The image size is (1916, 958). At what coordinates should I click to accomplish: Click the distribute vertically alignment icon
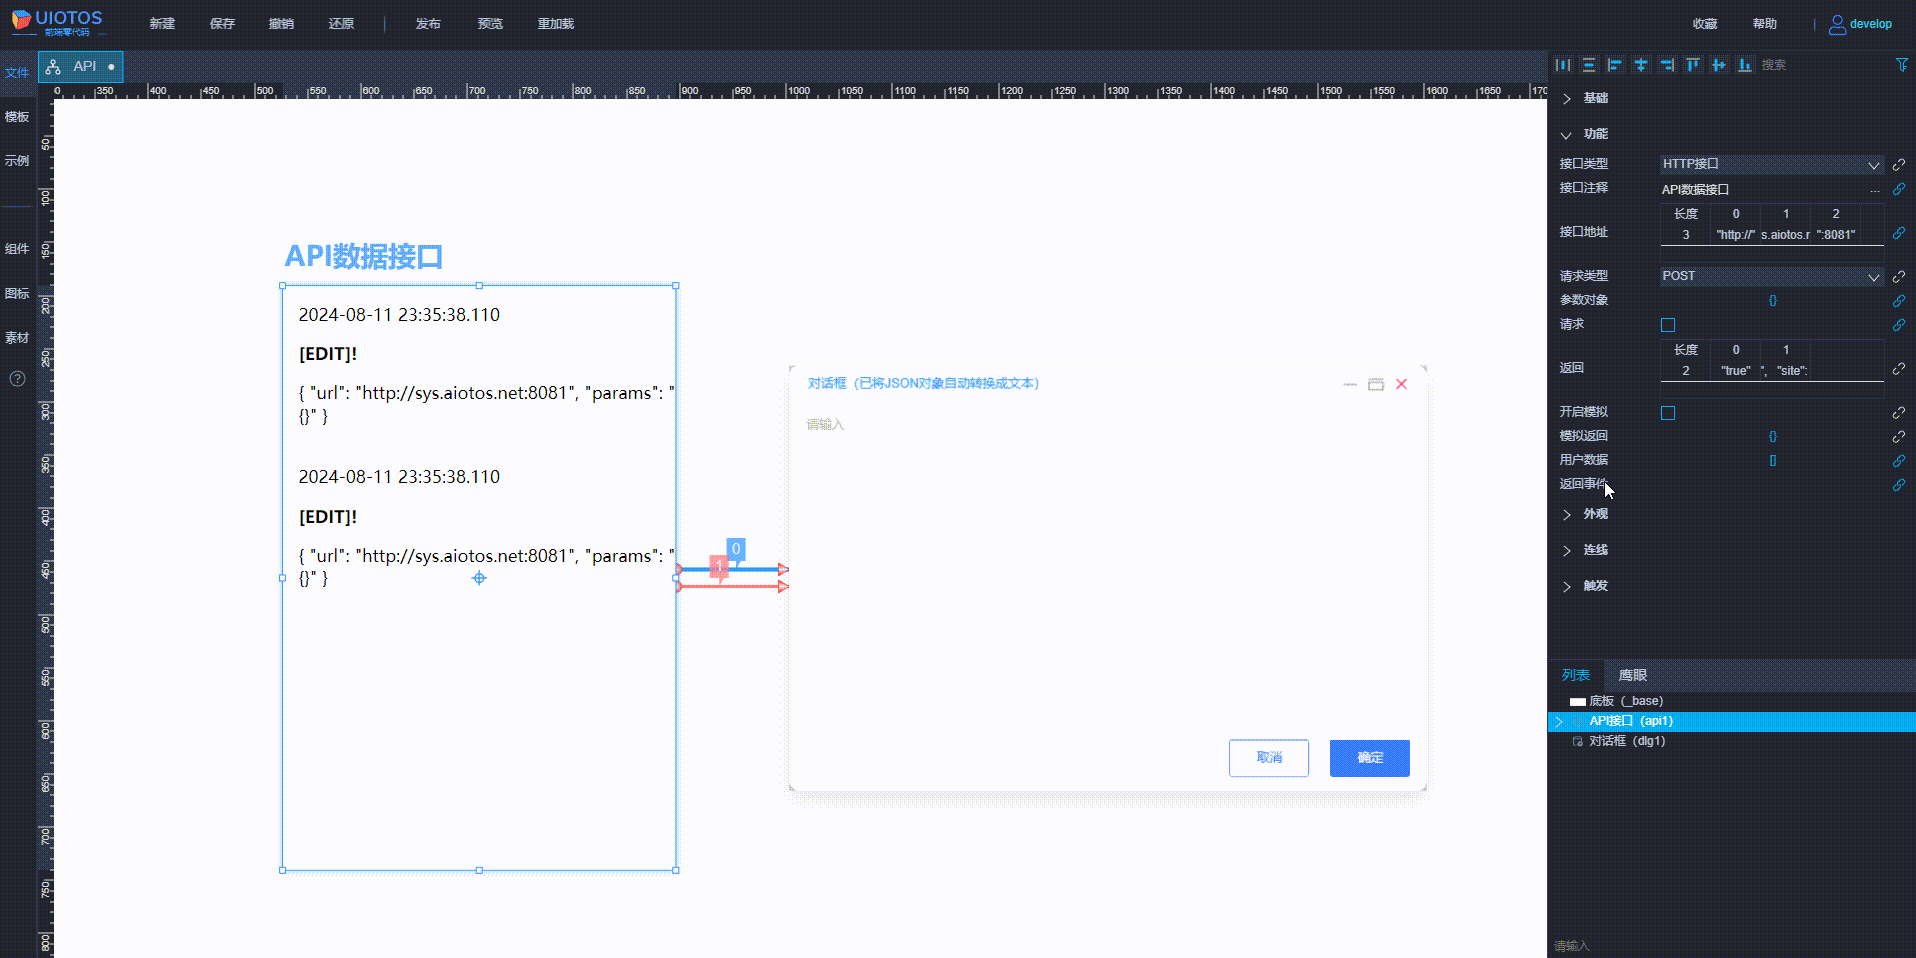1589,65
